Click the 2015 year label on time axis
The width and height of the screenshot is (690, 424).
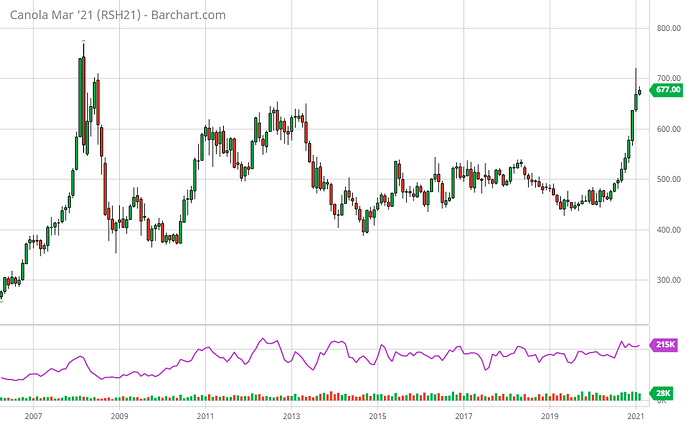377,414
